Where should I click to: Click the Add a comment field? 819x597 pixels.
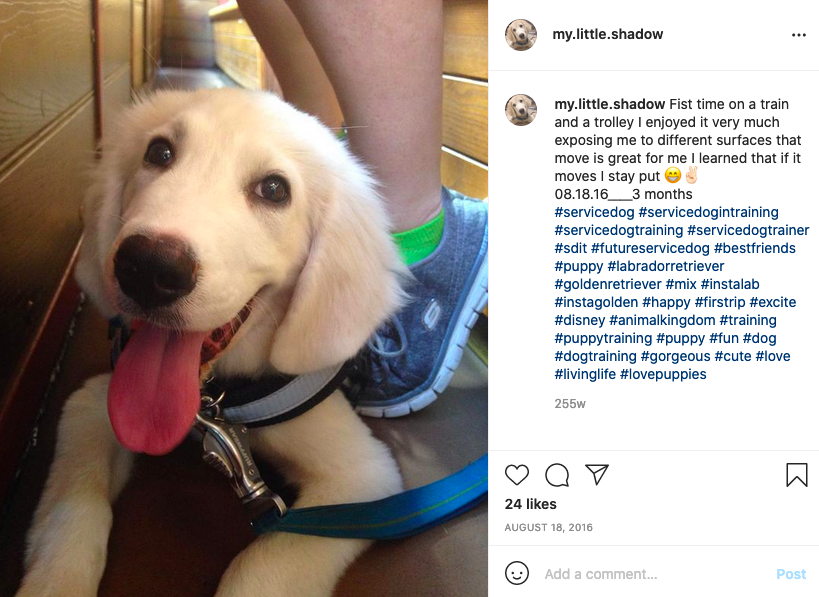[x=656, y=574]
